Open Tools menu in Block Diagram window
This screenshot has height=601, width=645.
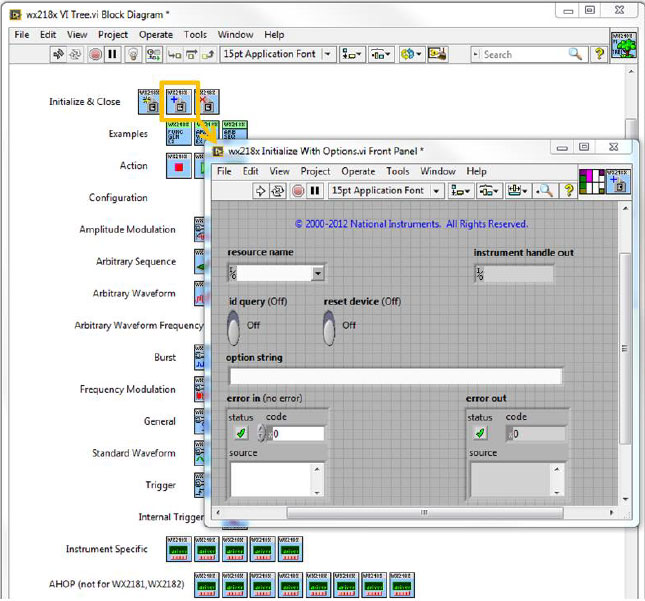click(195, 34)
